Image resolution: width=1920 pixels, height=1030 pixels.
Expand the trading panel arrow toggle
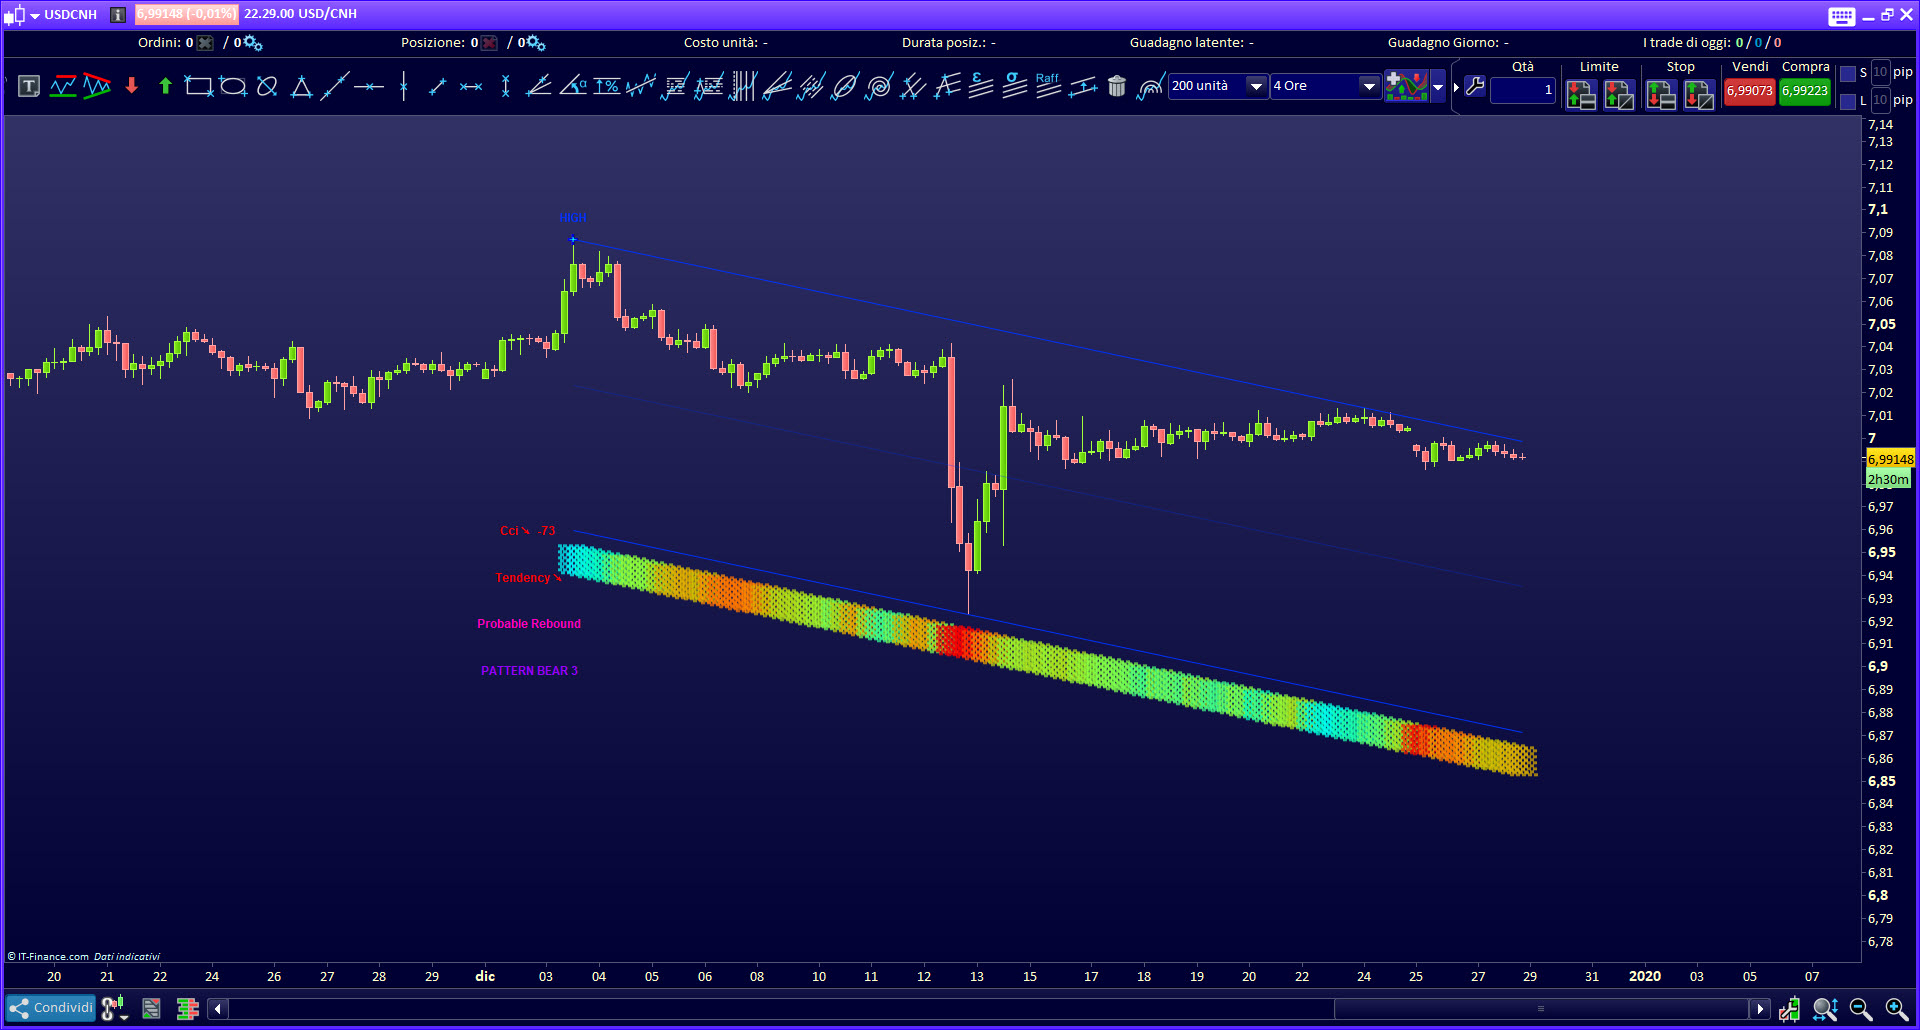[x=1456, y=87]
